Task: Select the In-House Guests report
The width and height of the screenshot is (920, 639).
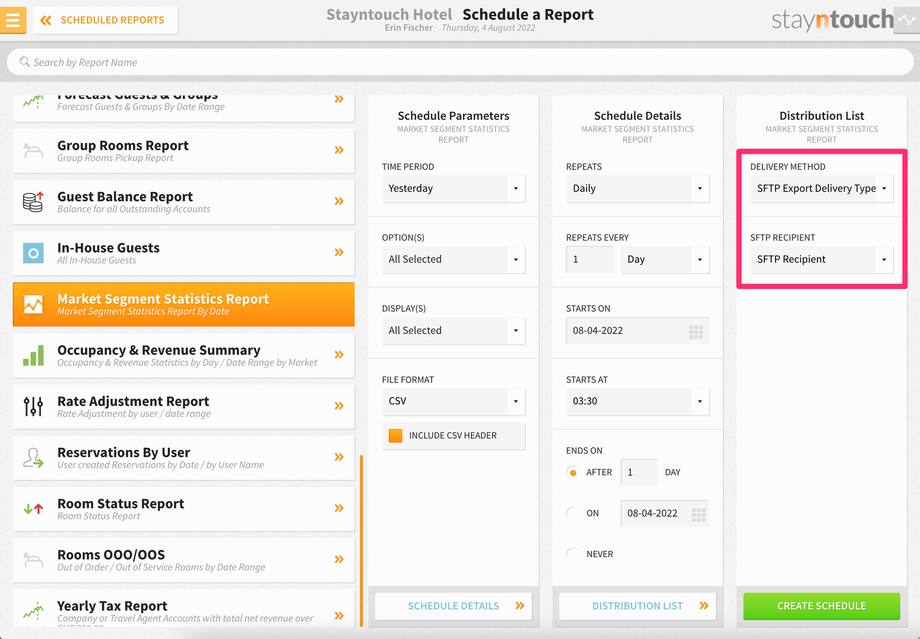Action: (184, 253)
